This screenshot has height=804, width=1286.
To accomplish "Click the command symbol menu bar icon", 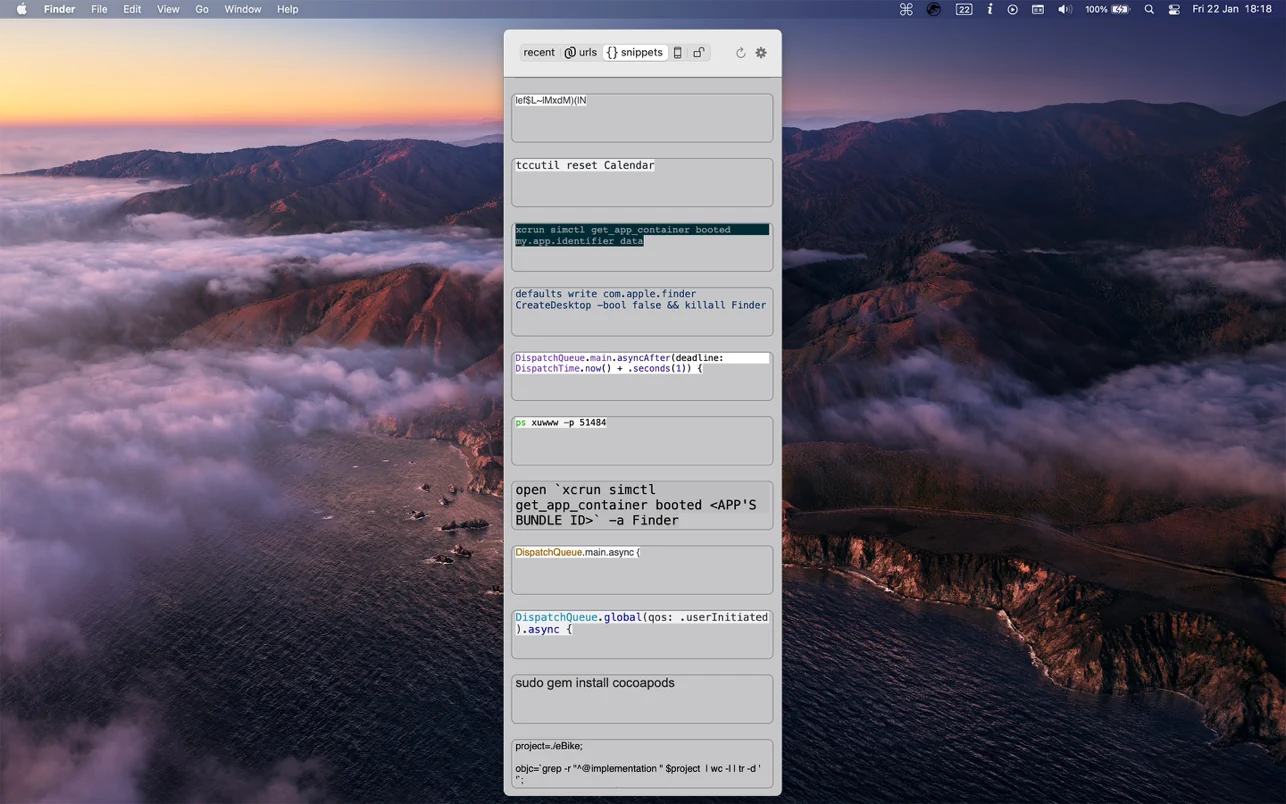I will pos(905,9).
